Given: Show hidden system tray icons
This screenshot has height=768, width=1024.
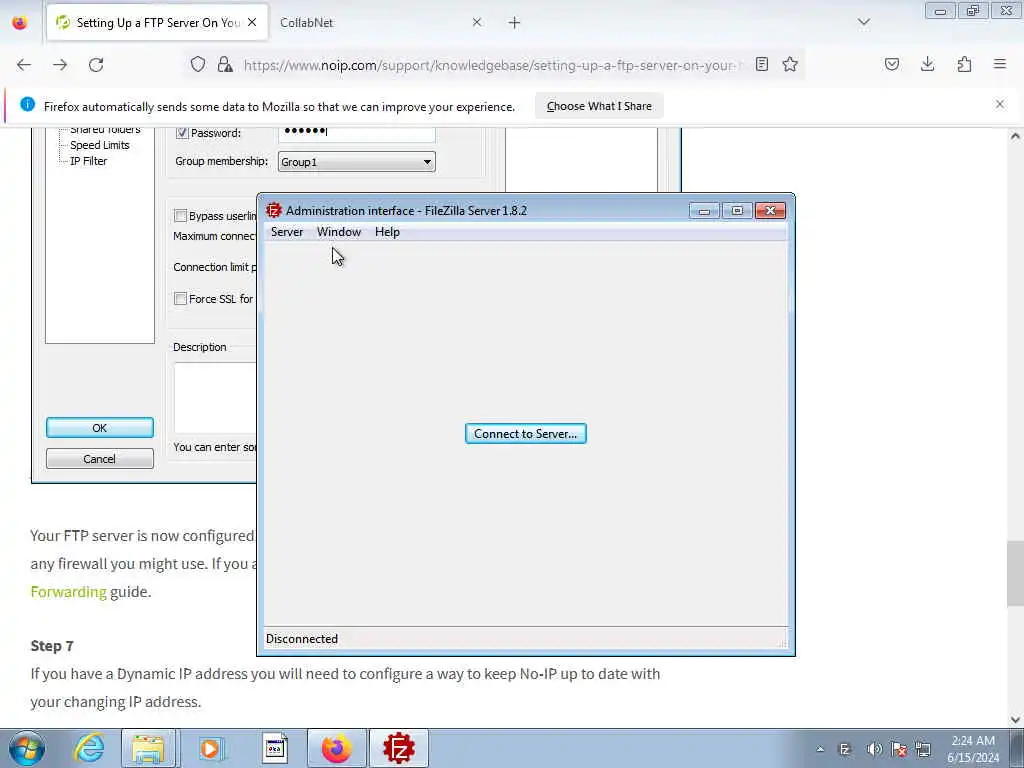Looking at the screenshot, I should [820, 749].
